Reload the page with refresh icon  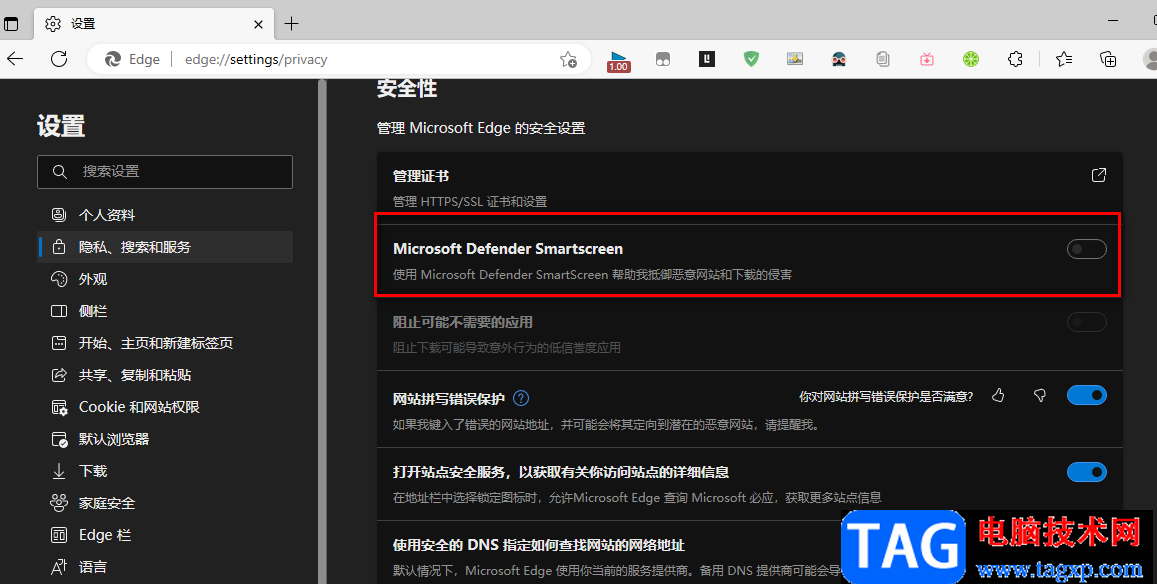click(59, 59)
